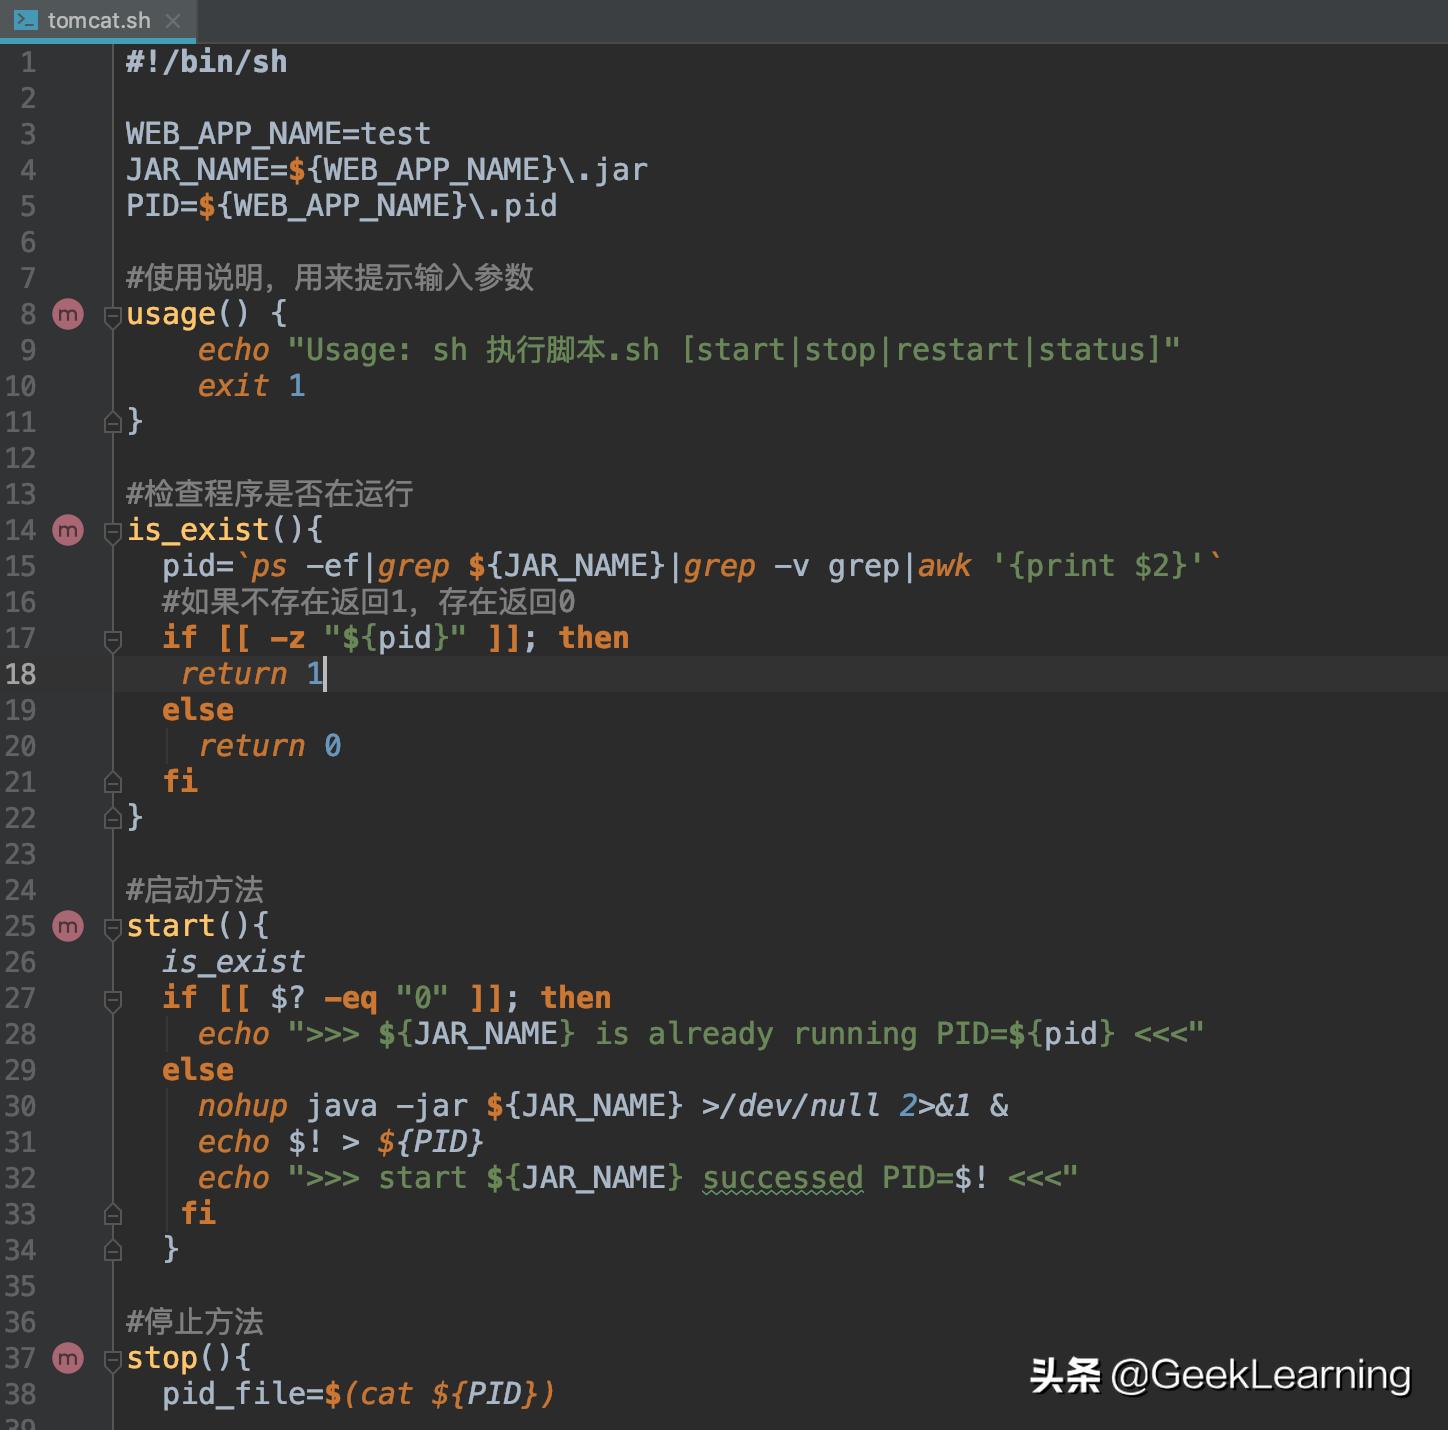Image resolution: width=1448 pixels, height=1430 pixels.
Task: Place cursor at the #!/bin/sh shebang line
Action: 206,62
